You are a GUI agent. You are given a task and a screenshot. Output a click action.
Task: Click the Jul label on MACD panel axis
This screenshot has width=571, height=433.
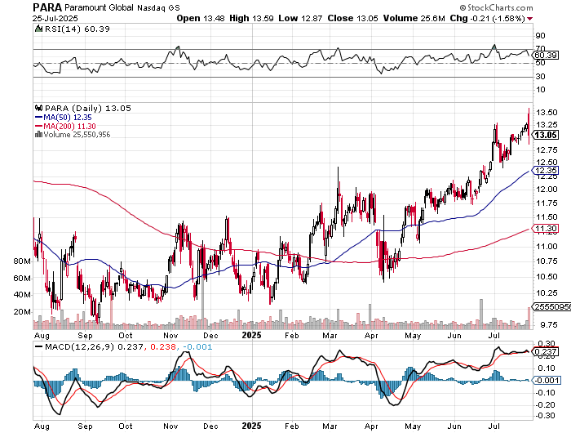493,426
